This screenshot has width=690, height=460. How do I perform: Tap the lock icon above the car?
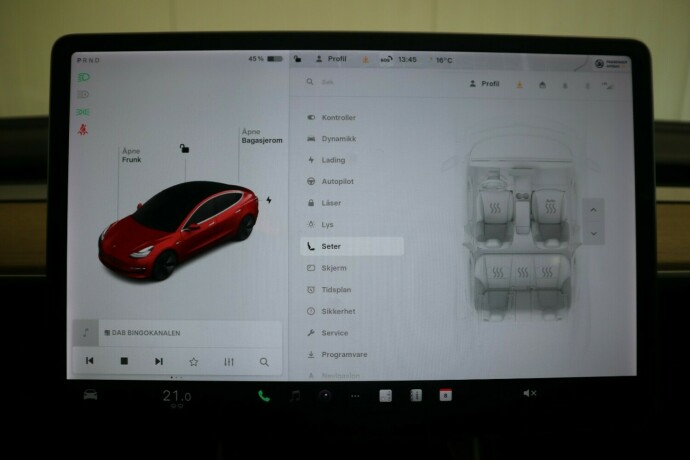pyautogui.click(x=184, y=148)
